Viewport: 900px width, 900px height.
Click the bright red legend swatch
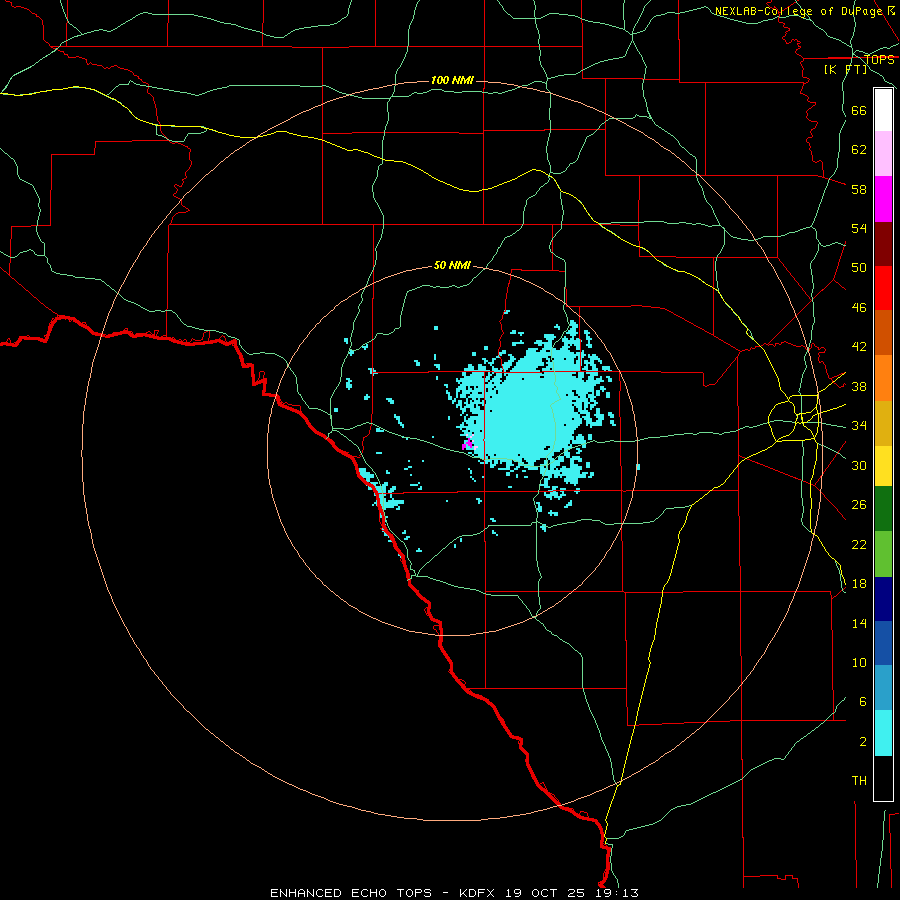tap(883, 288)
